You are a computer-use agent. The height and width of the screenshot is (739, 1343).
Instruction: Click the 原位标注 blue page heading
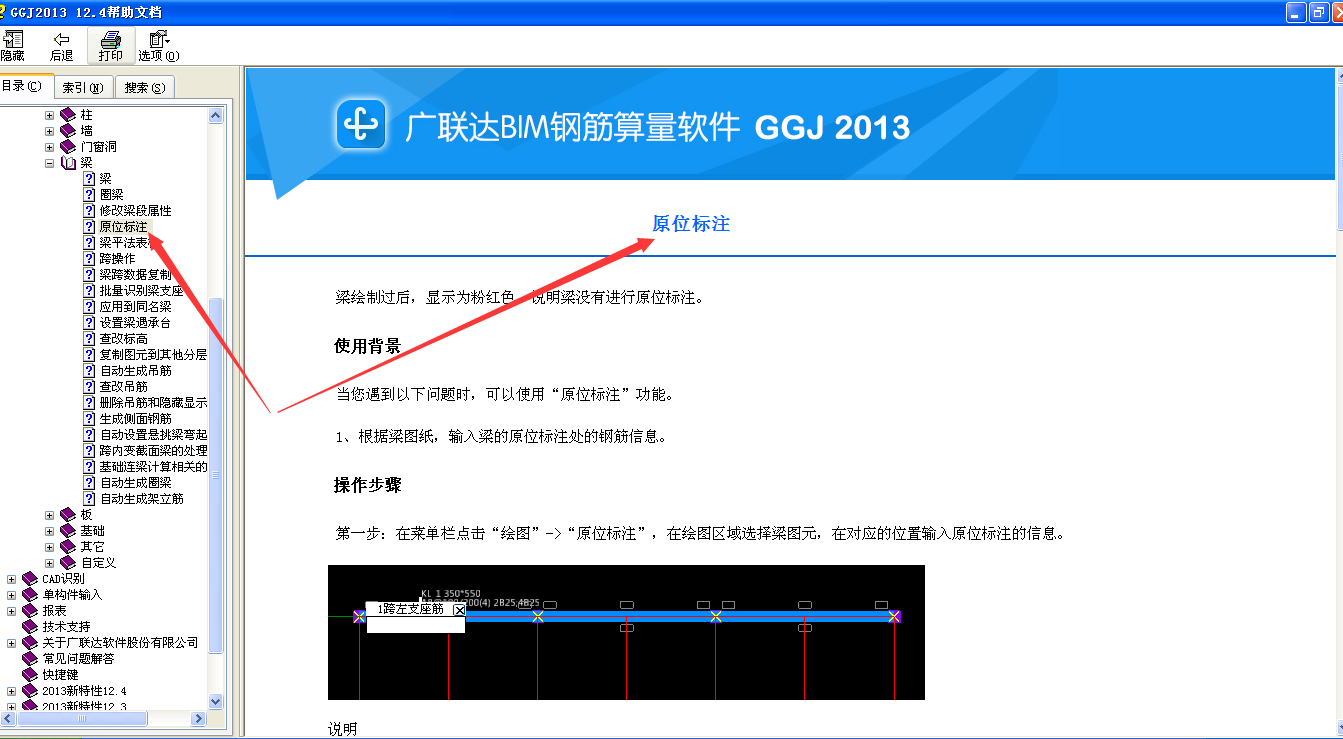click(691, 224)
